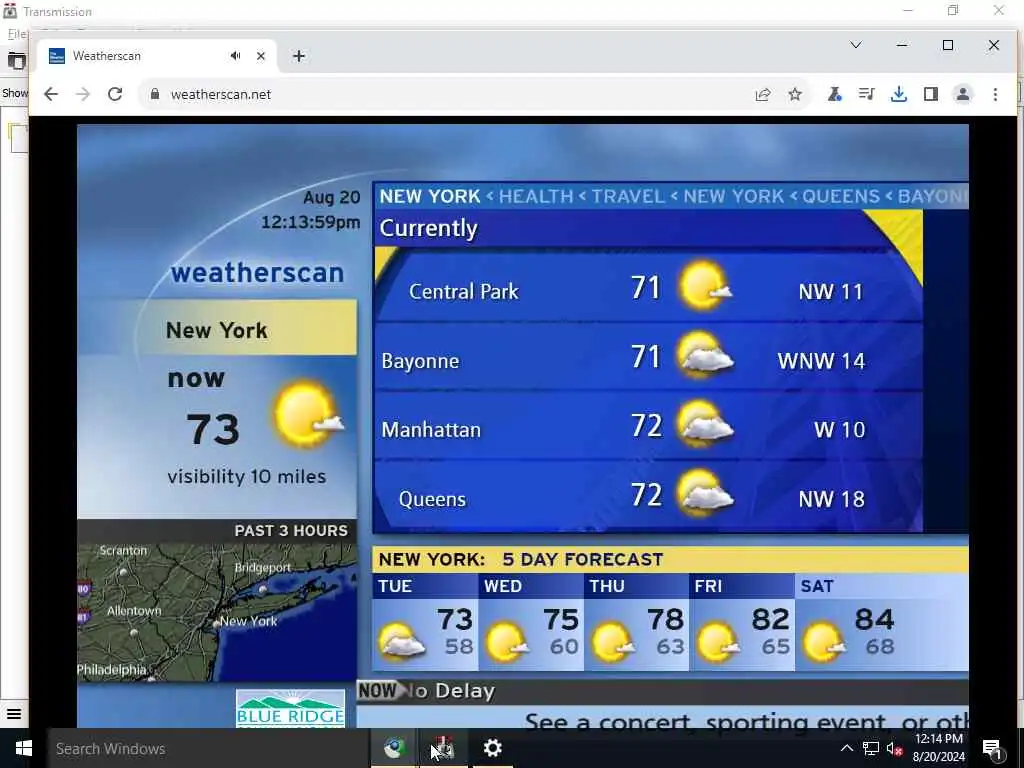Click the Past 3 Hours radar map

[217, 612]
